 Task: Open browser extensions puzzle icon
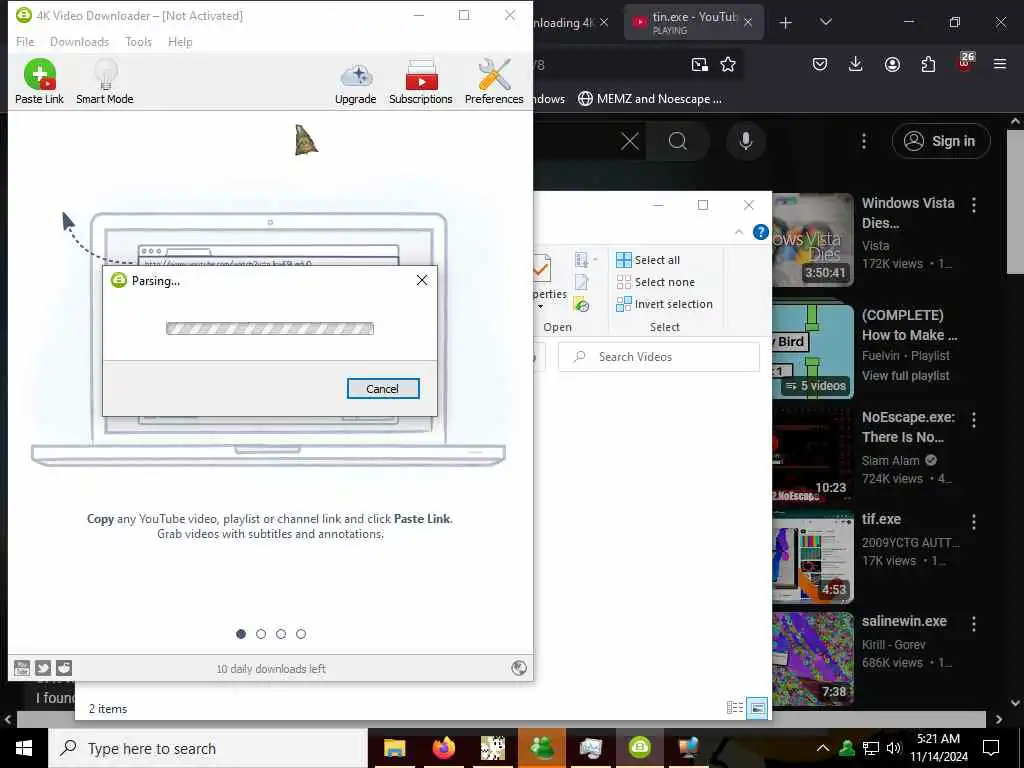pyautogui.click(x=928, y=64)
